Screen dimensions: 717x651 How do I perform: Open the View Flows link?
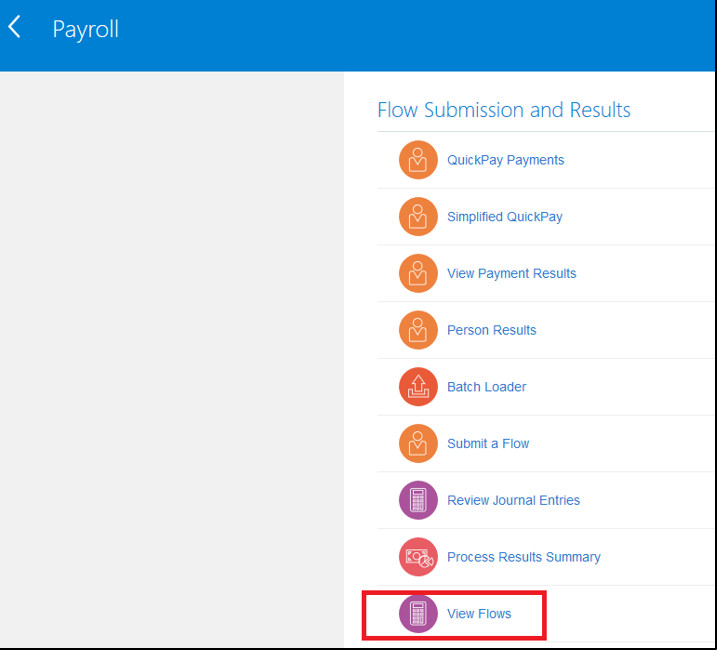coord(479,613)
